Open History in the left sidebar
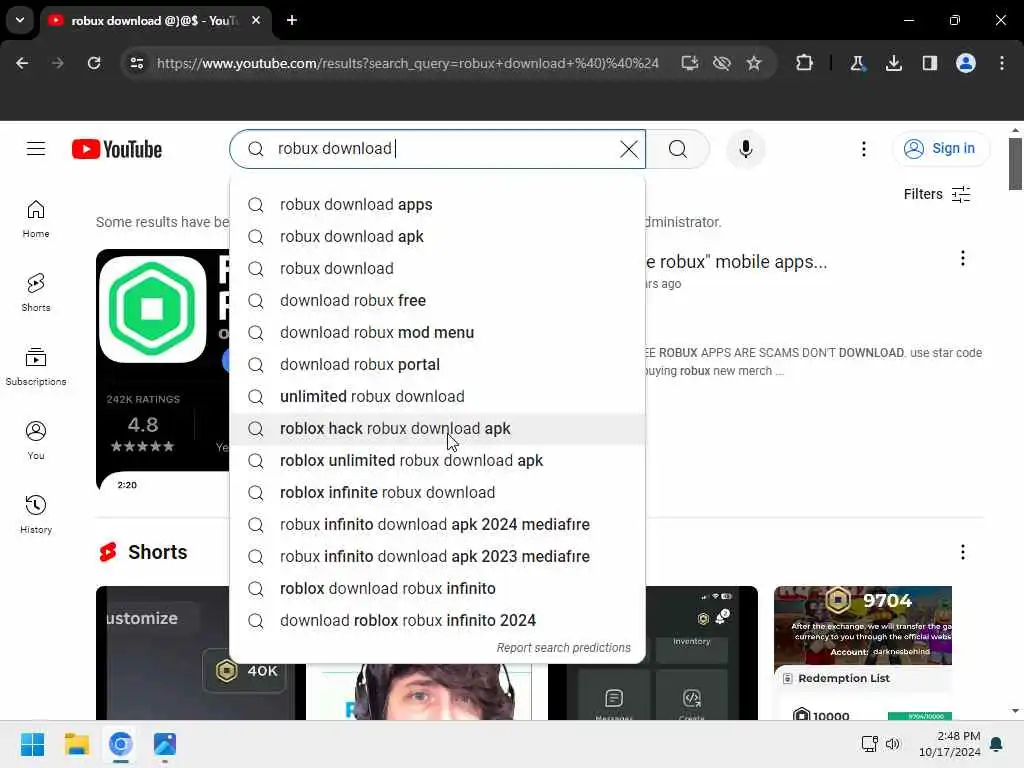This screenshot has width=1024, height=768. pyautogui.click(x=36, y=515)
